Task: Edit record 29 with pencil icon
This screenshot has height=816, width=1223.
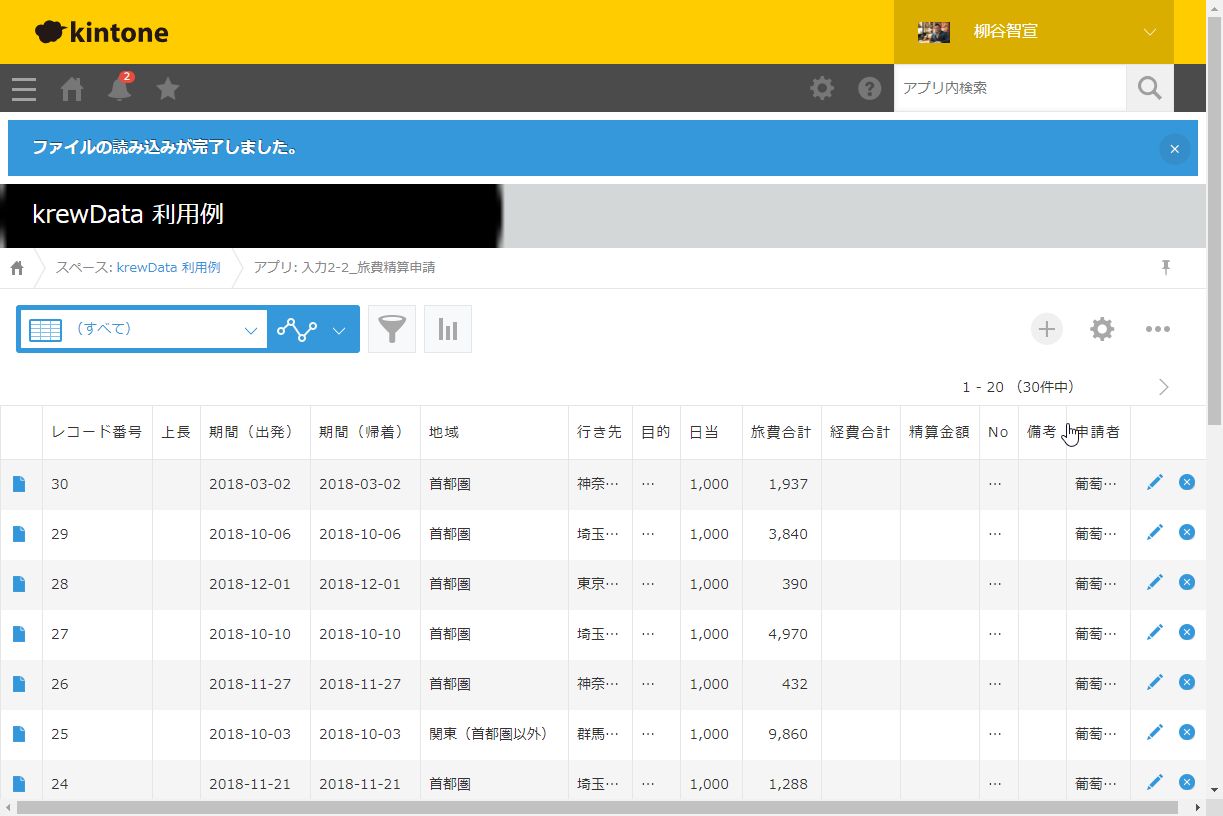Action: pyautogui.click(x=1155, y=532)
